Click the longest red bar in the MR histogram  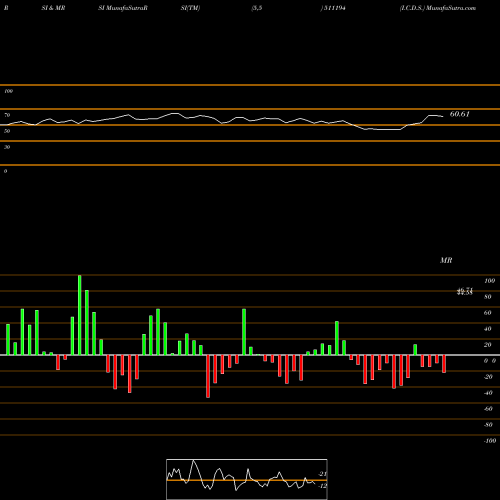[208, 376]
